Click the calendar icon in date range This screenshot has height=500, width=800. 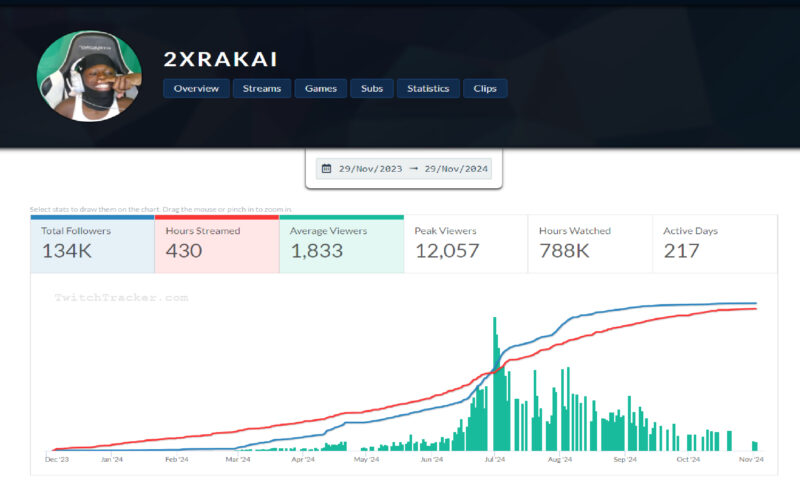(327, 168)
